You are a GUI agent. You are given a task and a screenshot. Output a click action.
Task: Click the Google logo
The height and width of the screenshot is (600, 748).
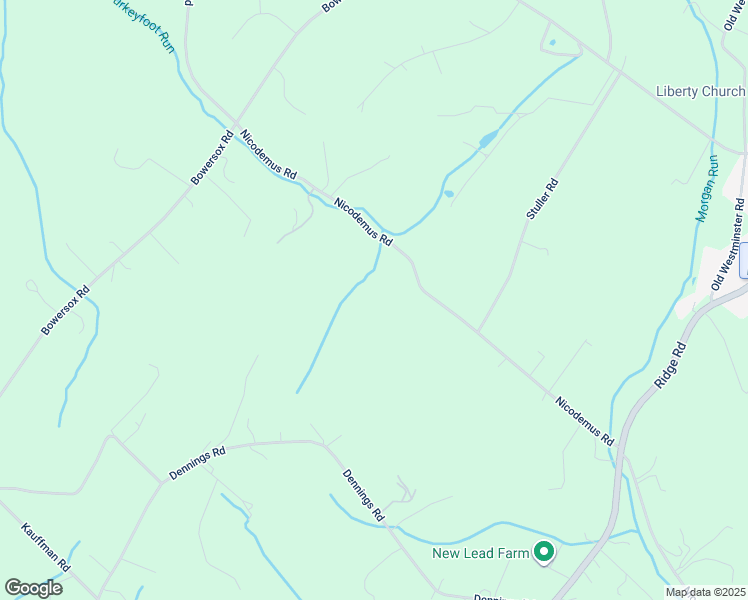point(33,588)
